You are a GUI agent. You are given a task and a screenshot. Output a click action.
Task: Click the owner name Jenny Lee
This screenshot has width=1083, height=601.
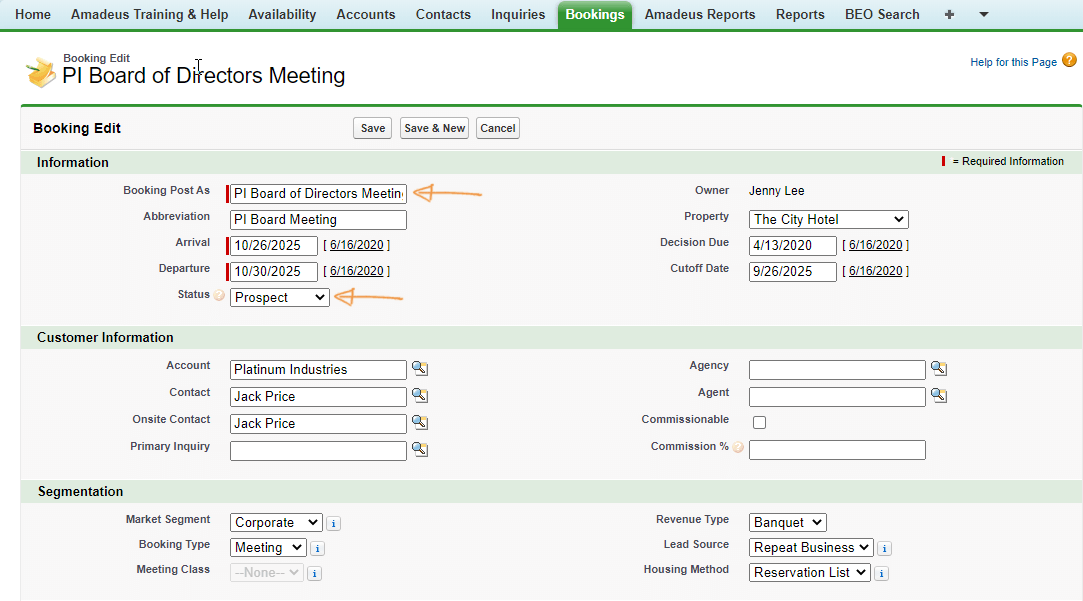click(776, 191)
